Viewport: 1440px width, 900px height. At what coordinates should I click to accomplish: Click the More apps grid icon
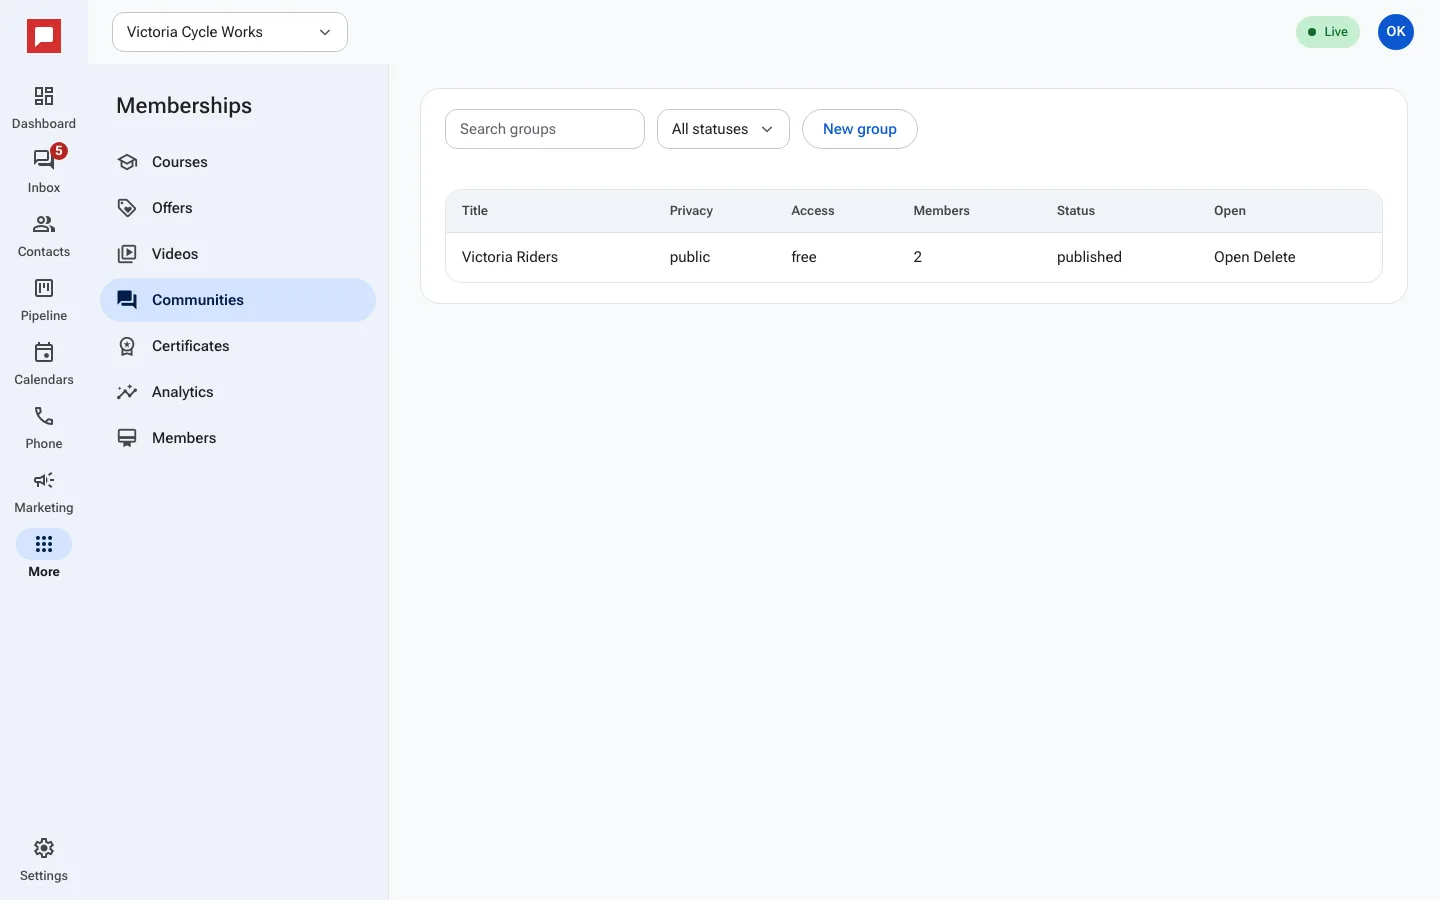pos(44,544)
